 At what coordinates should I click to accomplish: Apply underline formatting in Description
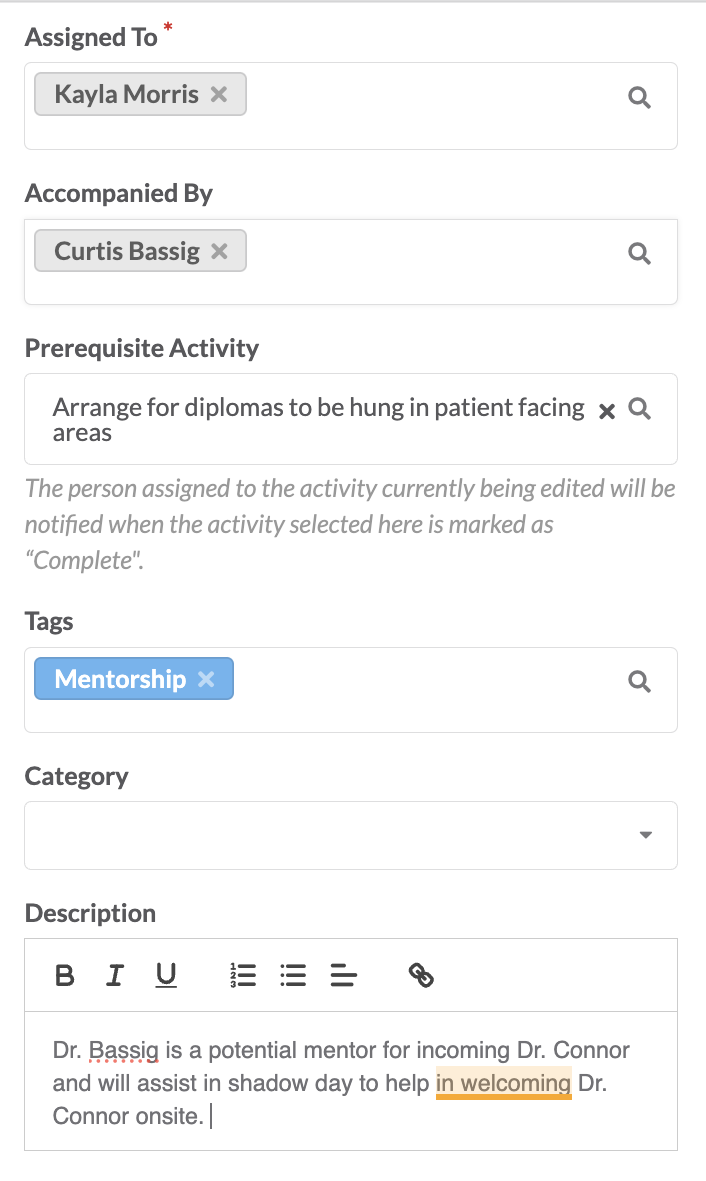[x=166, y=975]
